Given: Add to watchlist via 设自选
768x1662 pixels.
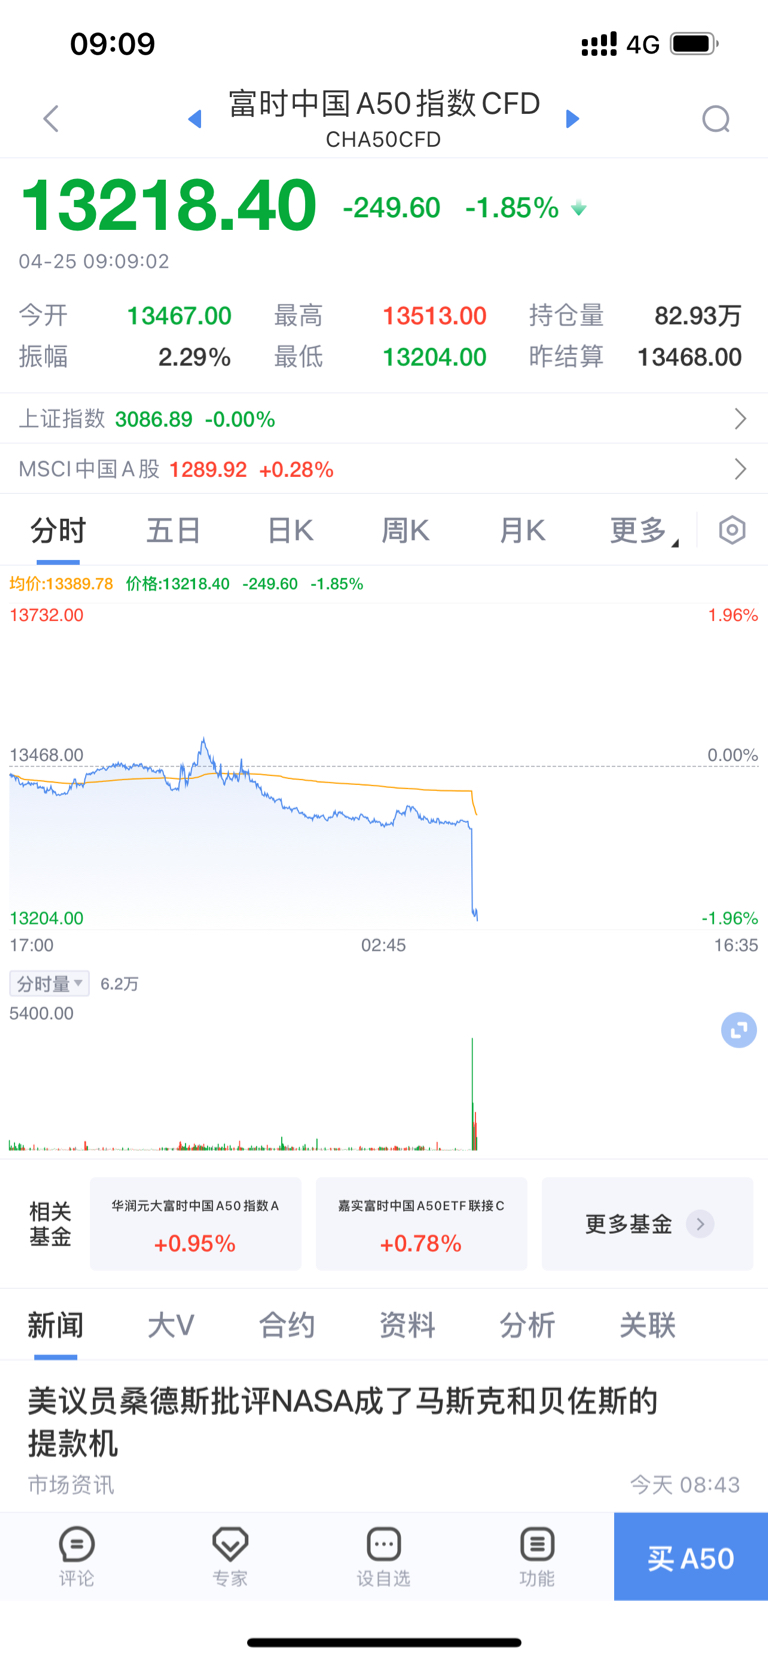Looking at the screenshot, I should [384, 1556].
